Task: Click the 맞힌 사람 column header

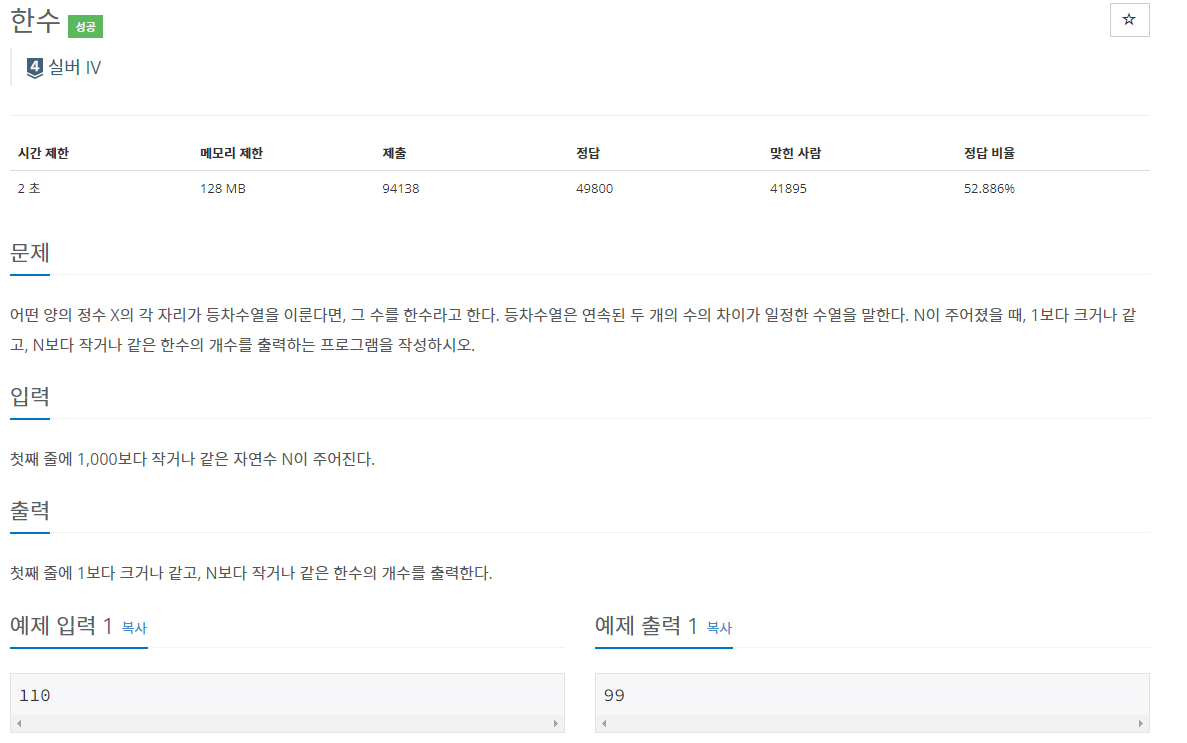Action: 795,153
